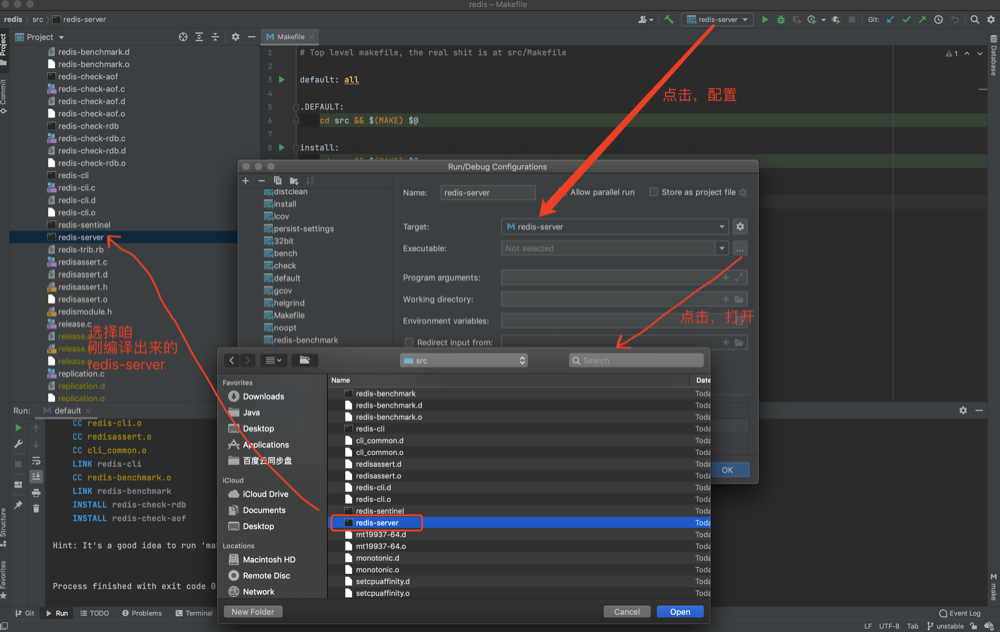Click the print icon in Run panel
This screenshot has width=1000, height=632.
pos(36,492)
